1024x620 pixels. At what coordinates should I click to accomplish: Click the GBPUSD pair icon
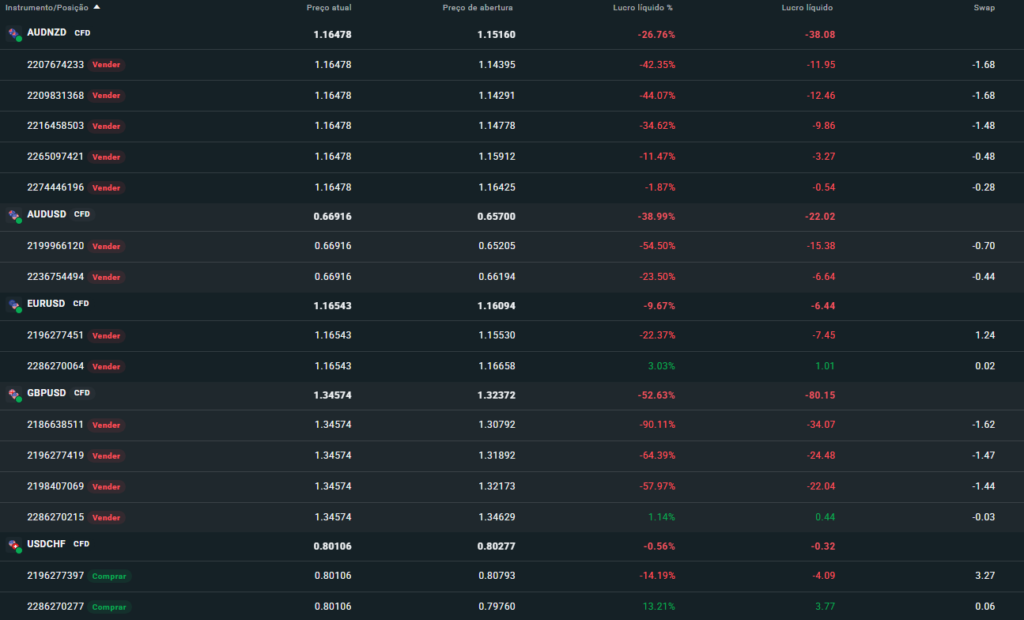click(14, 394)
